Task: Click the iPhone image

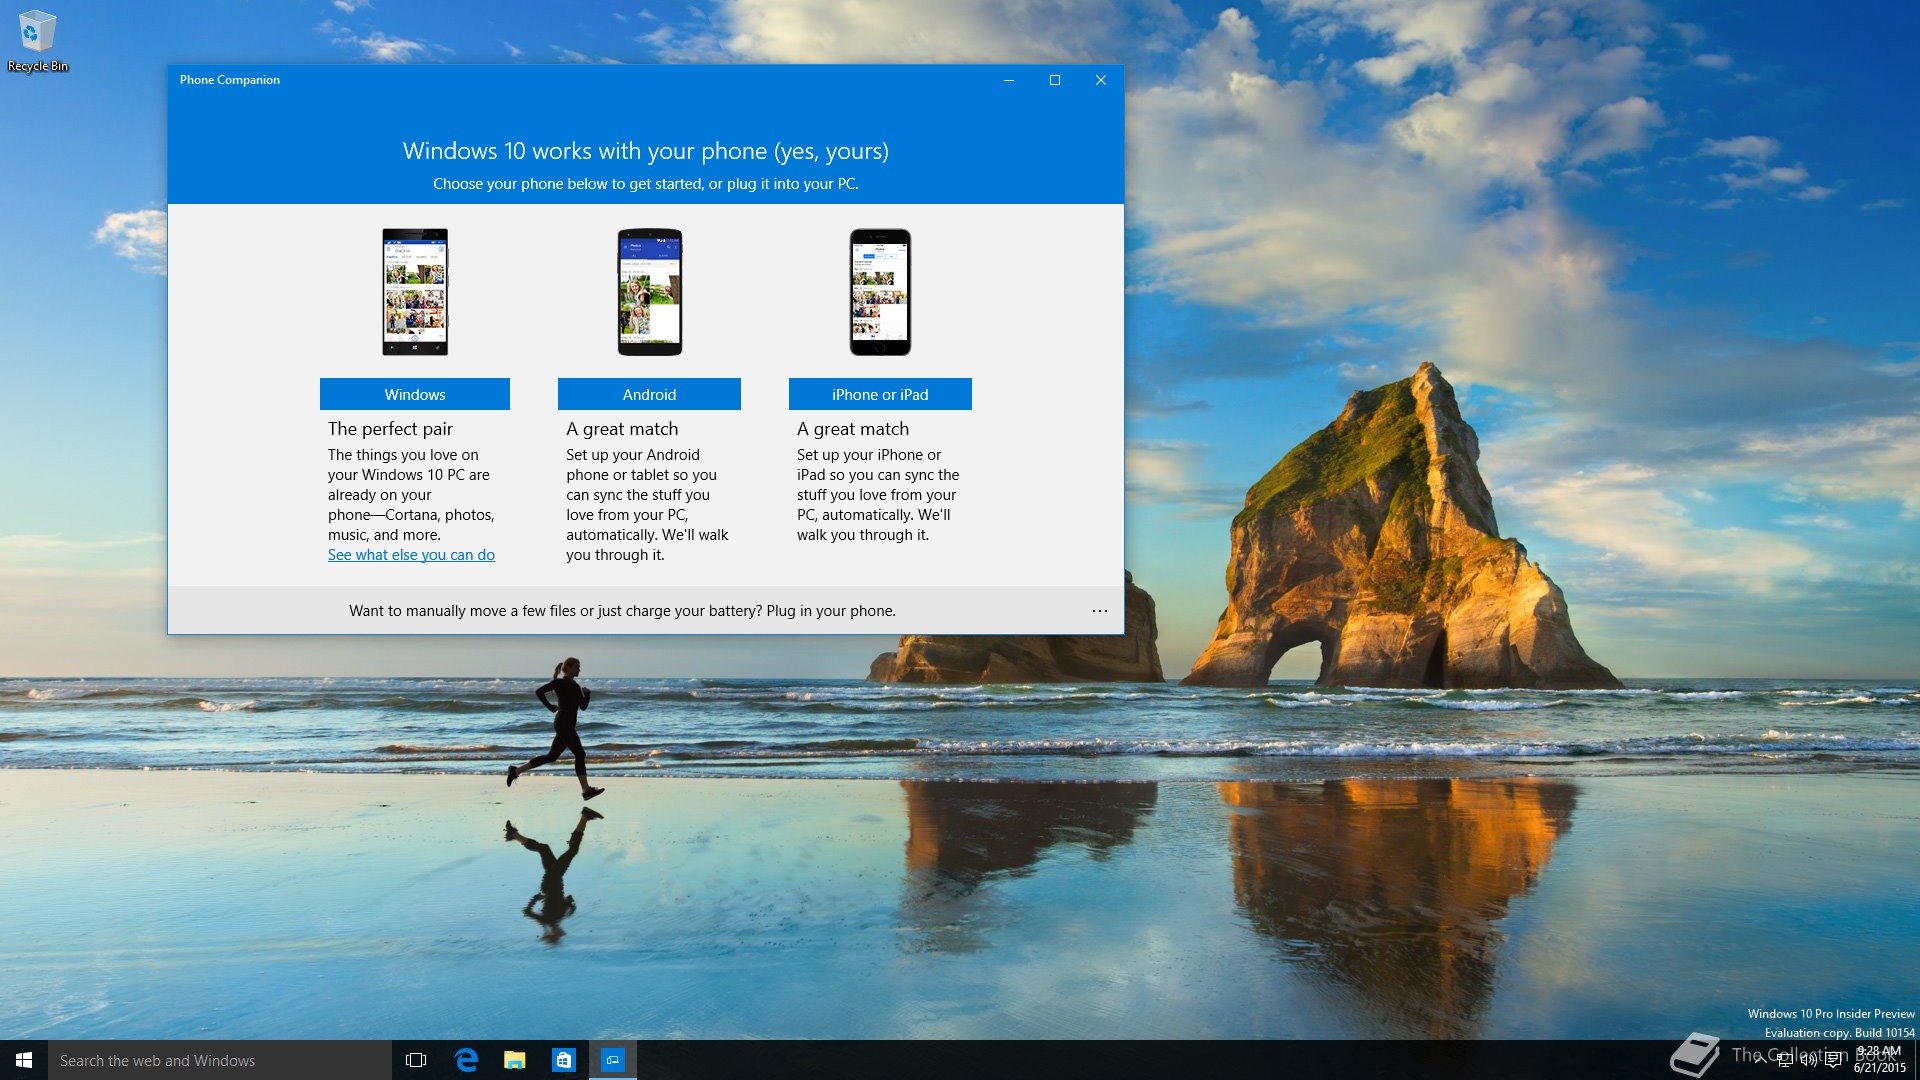Action: (880, 292)
